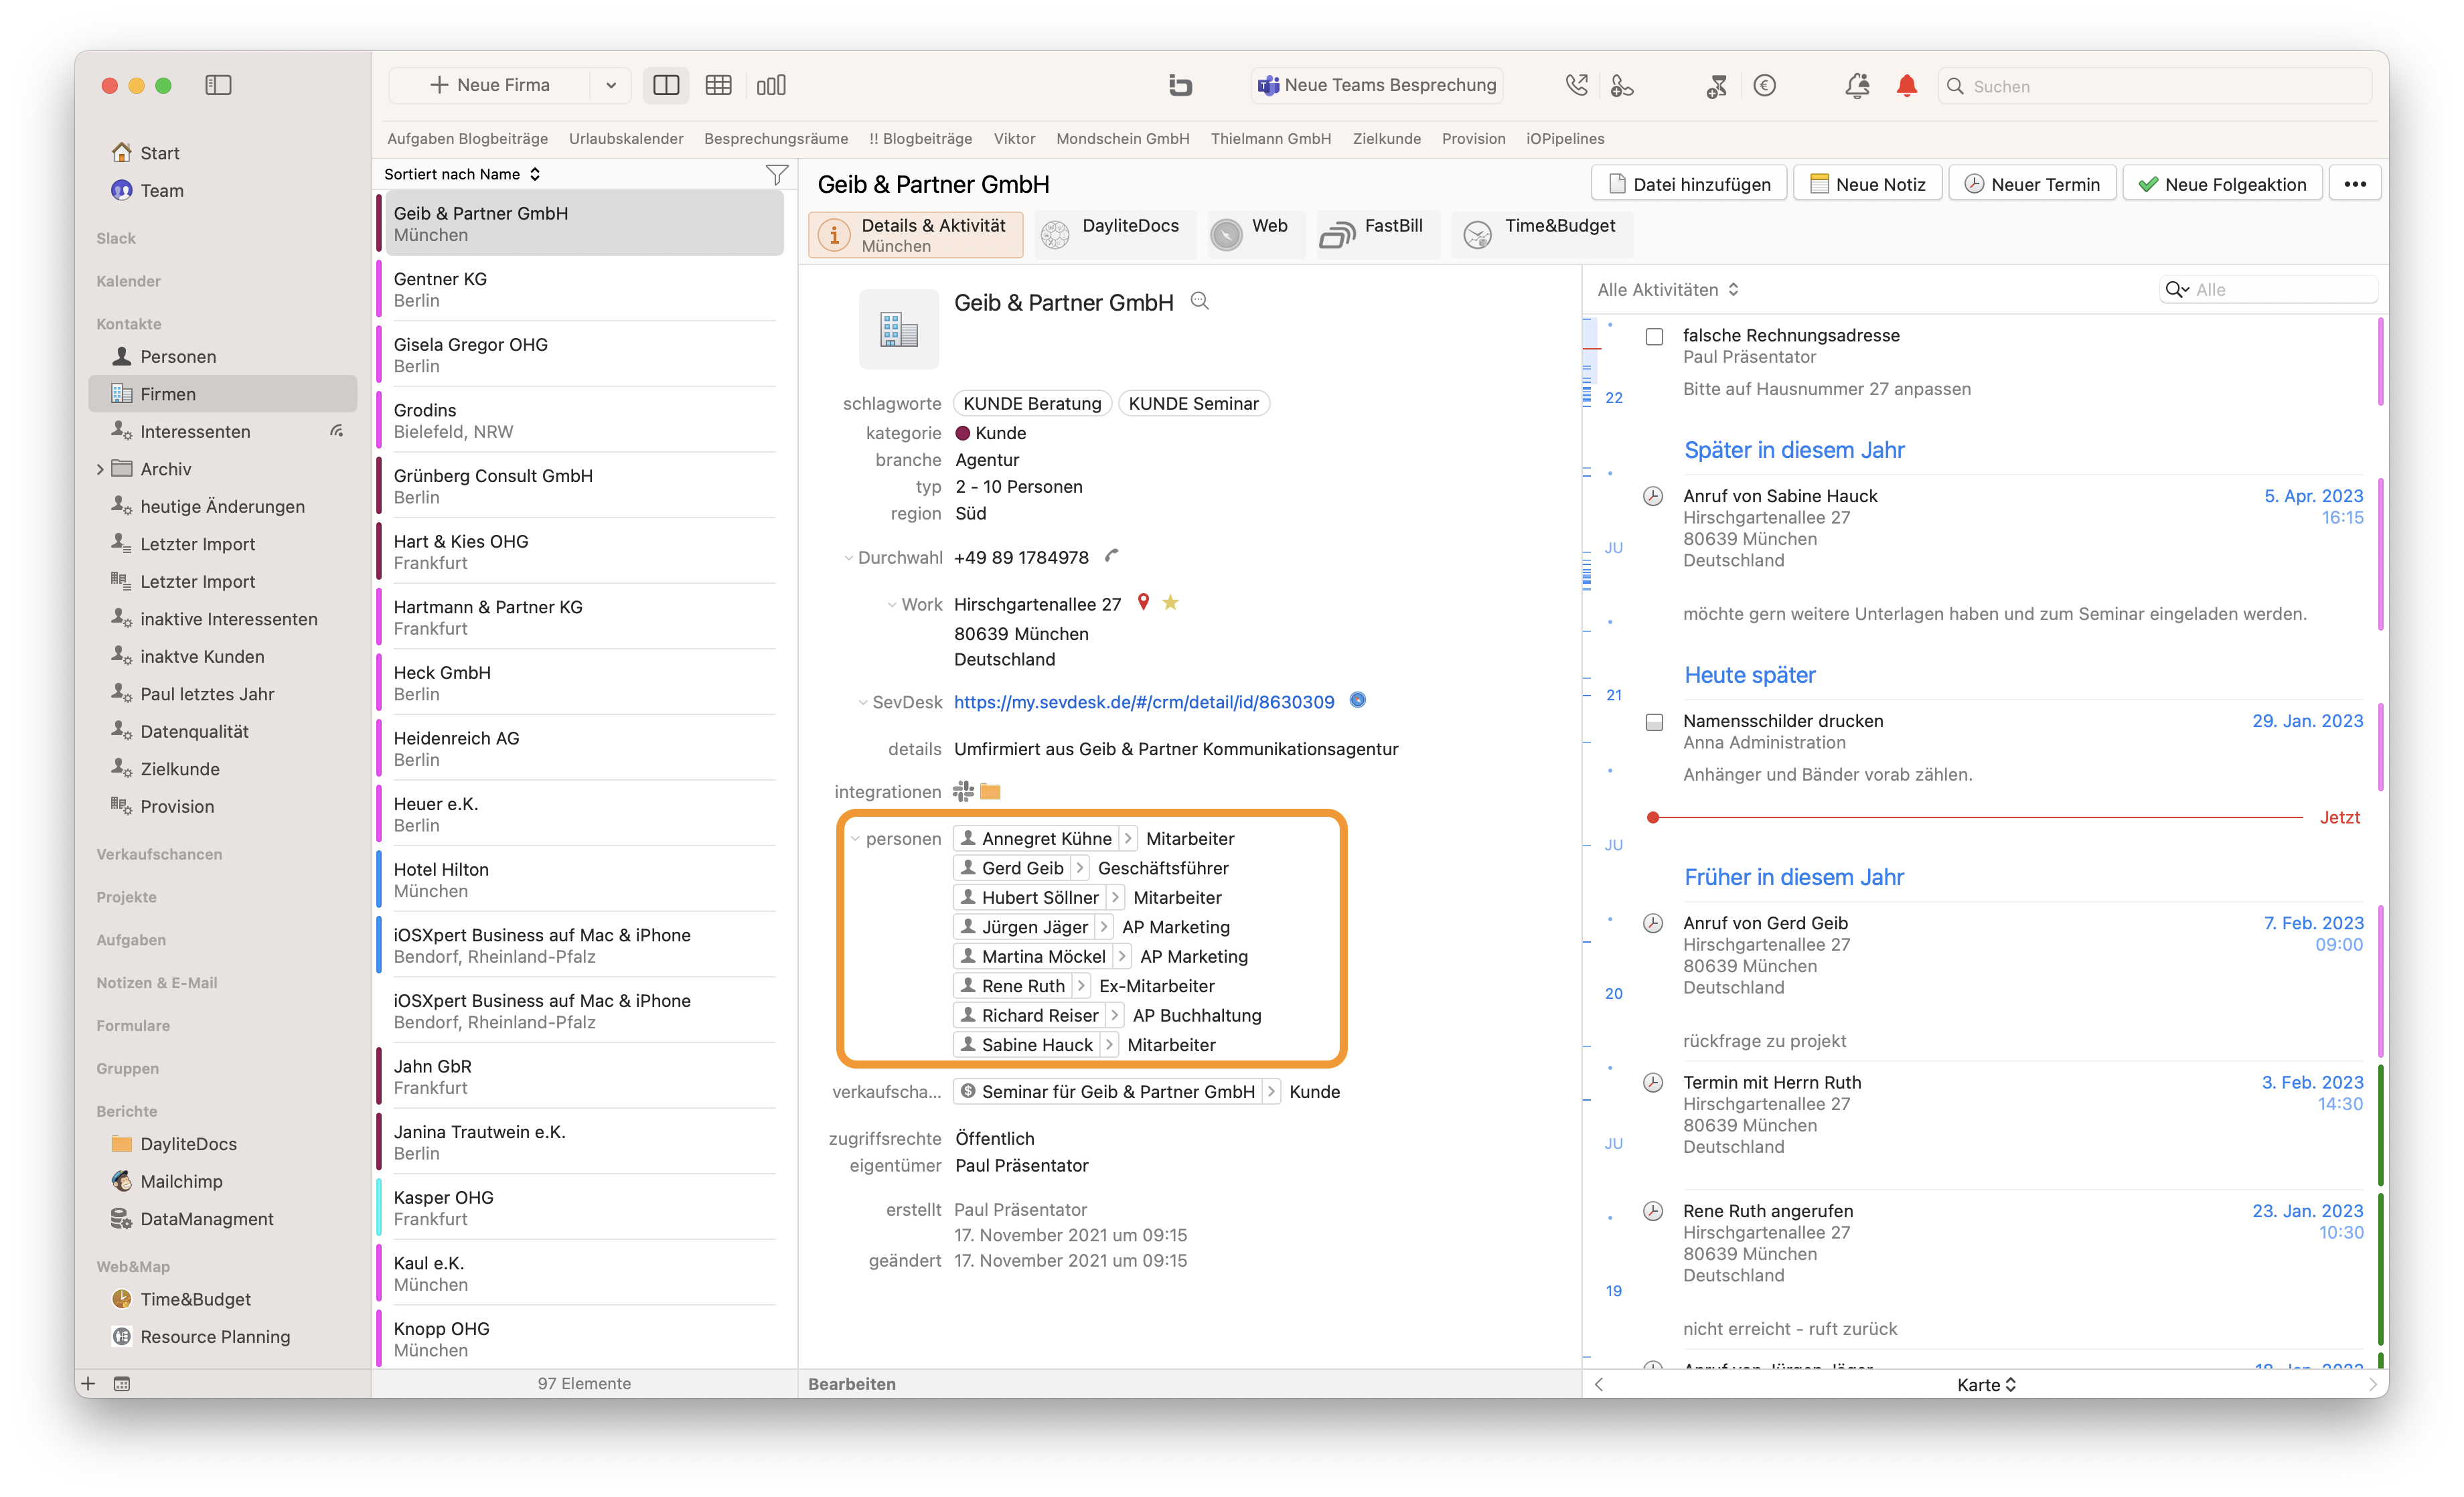Switch to column board view
This screenshot has width=2464, height=1497.
(771, 85)
